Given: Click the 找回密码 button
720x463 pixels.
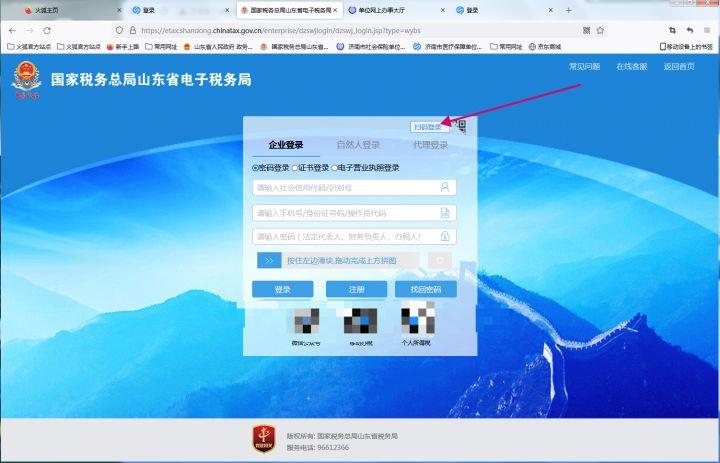Looking at the screenshot, I should tap(426, 289).
